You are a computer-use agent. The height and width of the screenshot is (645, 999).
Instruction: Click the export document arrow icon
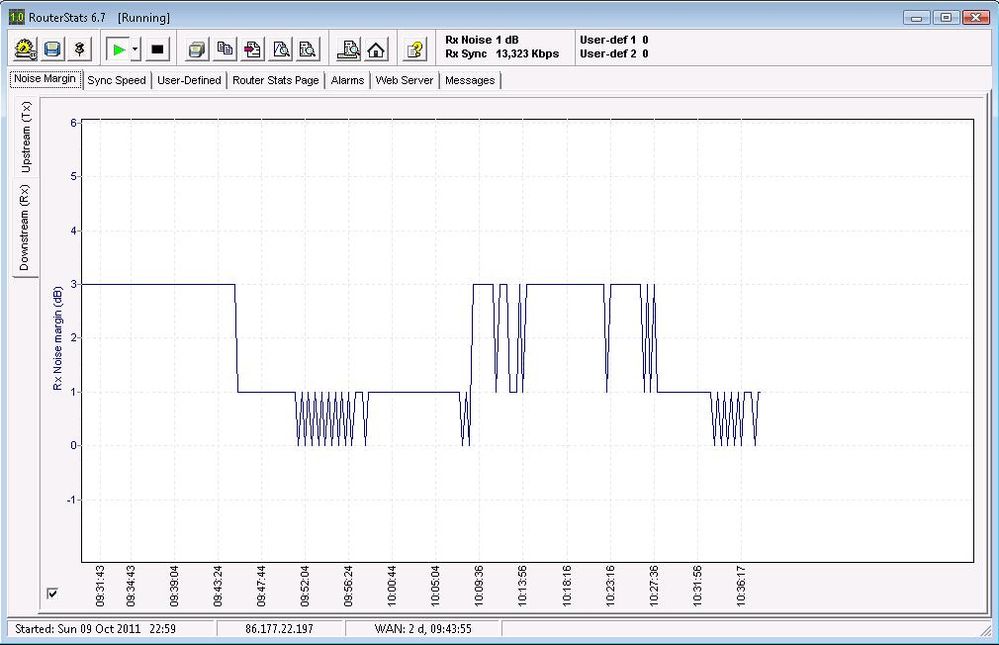254,48
